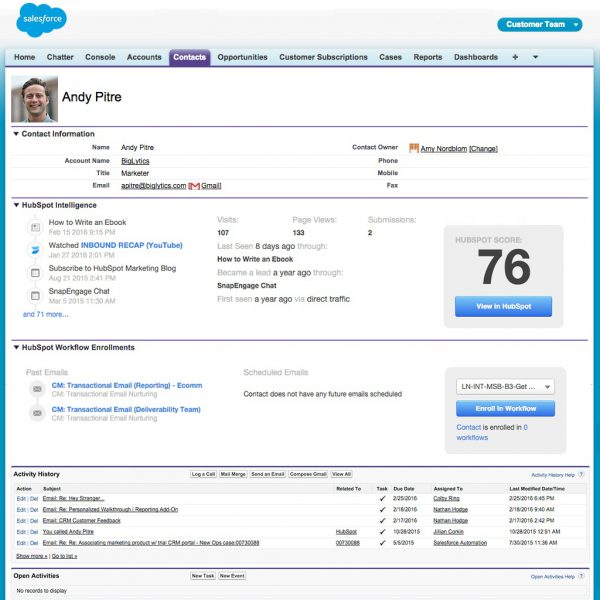Open the Customer Subscriptions tab
600x600 pixels.
pyautogui.click(x=323, y=57)
